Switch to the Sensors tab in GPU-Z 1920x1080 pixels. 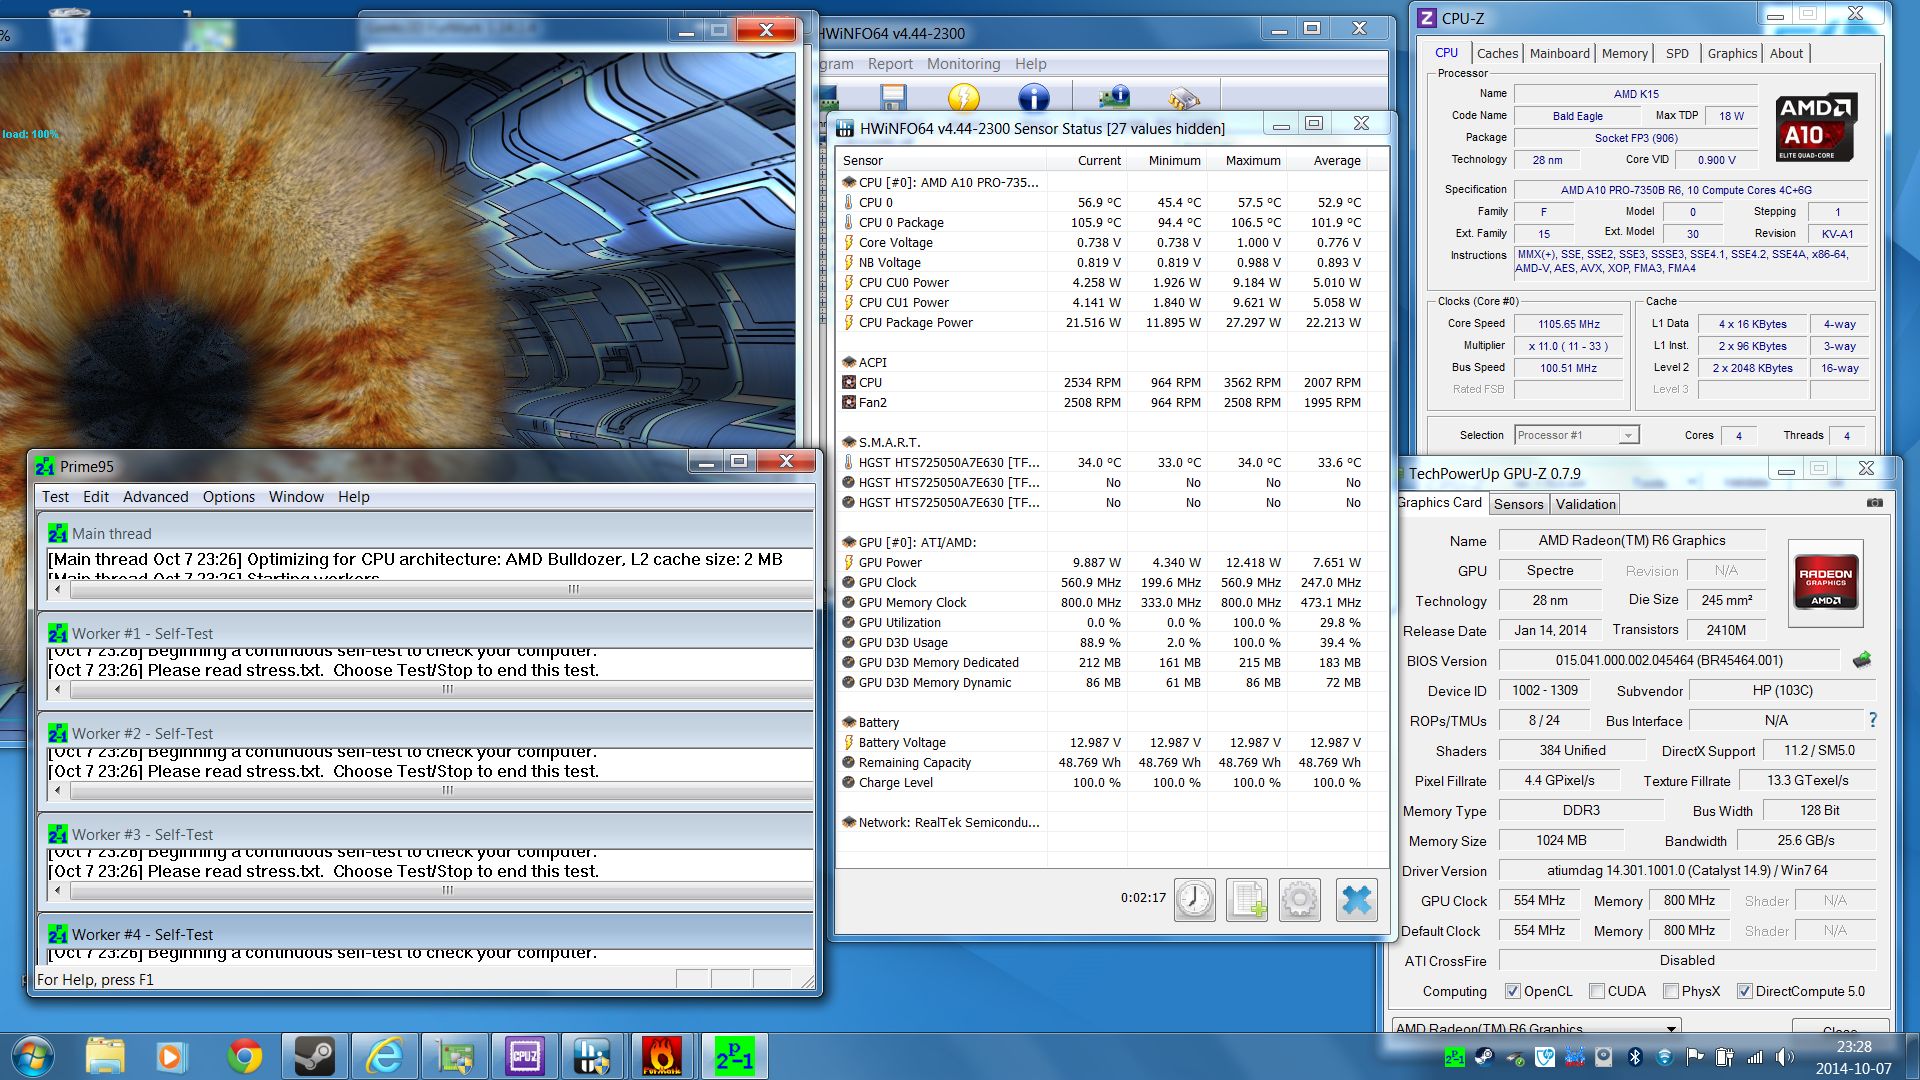(x=1518, y=504)
